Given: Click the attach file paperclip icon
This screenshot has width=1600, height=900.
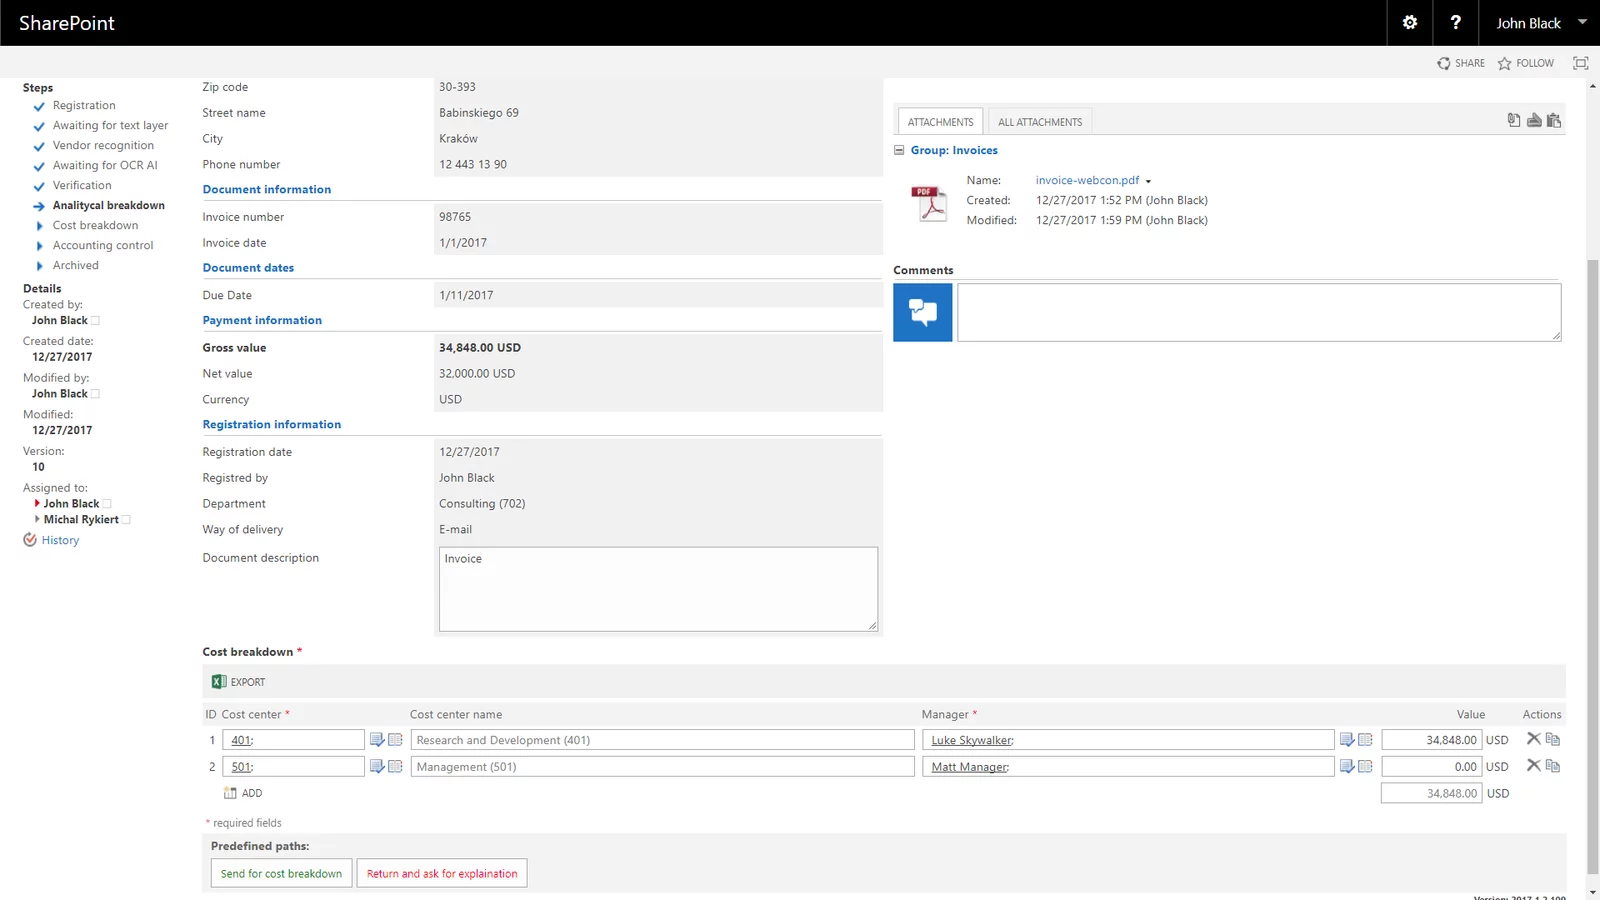Looking at the screenshot, I should tap(1514, 120).
